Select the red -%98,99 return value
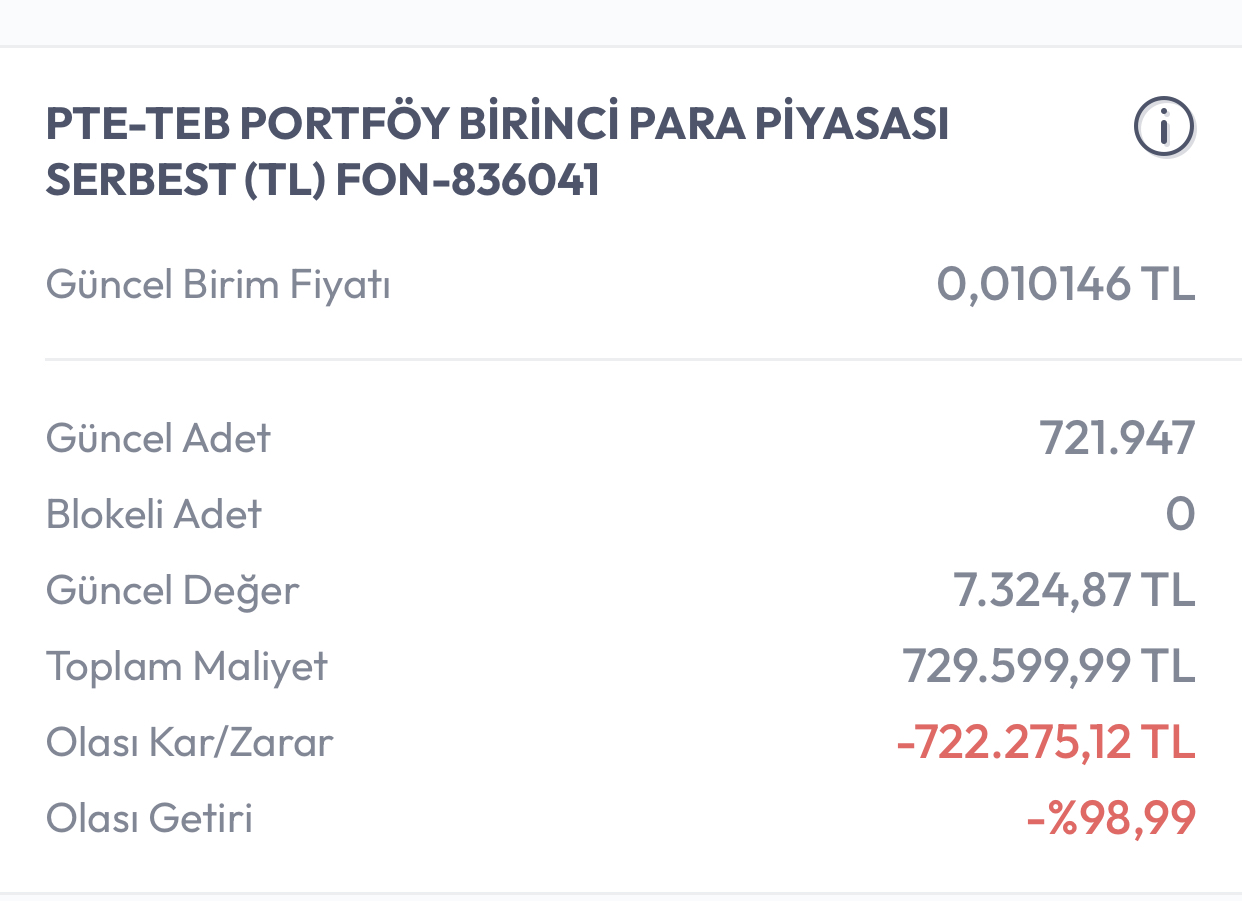This screenshot has width=1242, height=901. coord(1111,819)
